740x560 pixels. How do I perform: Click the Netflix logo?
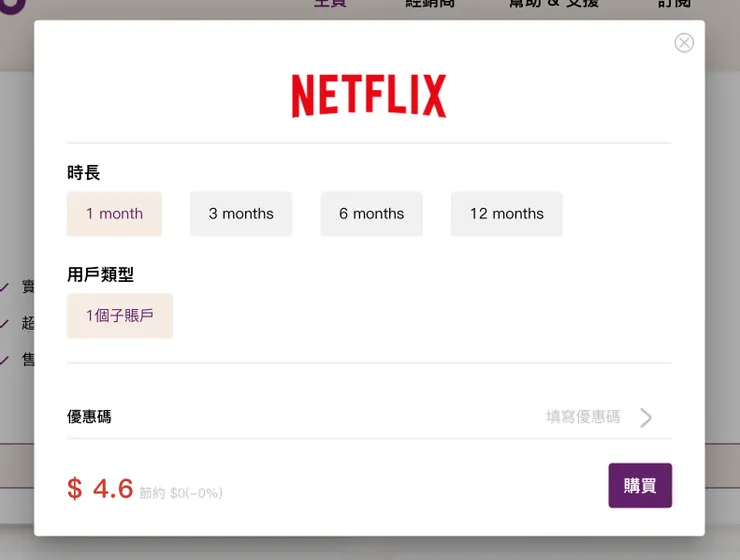(x=369, y=96)
